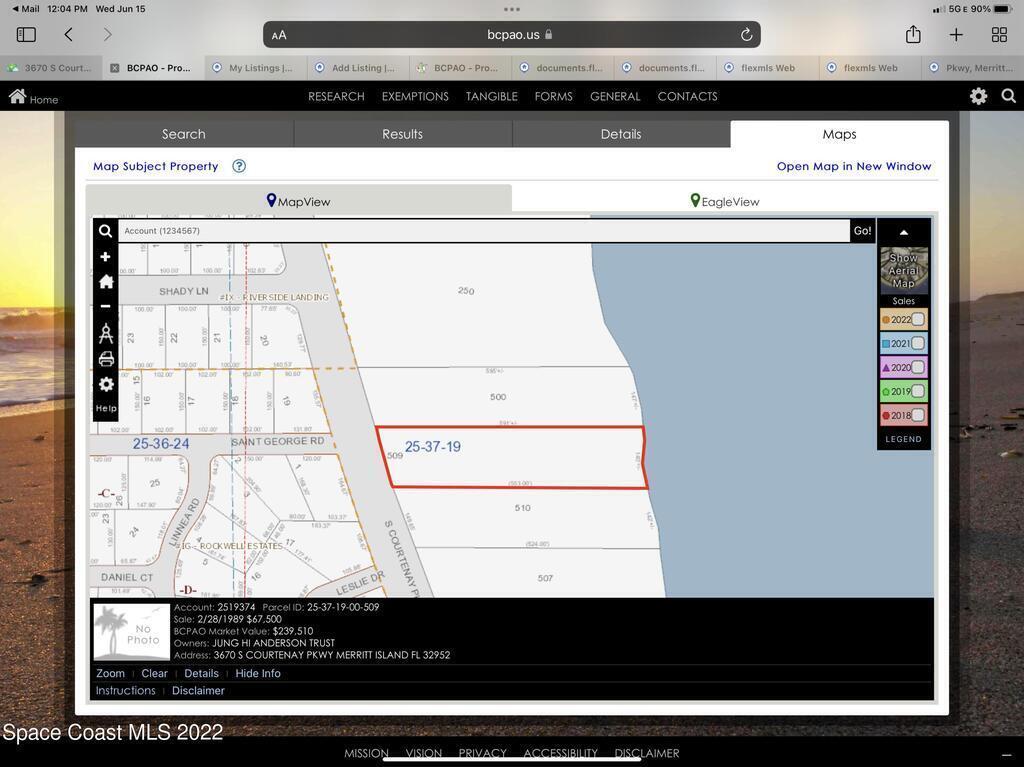Select the measure compass tool

(x=105, y=333)
